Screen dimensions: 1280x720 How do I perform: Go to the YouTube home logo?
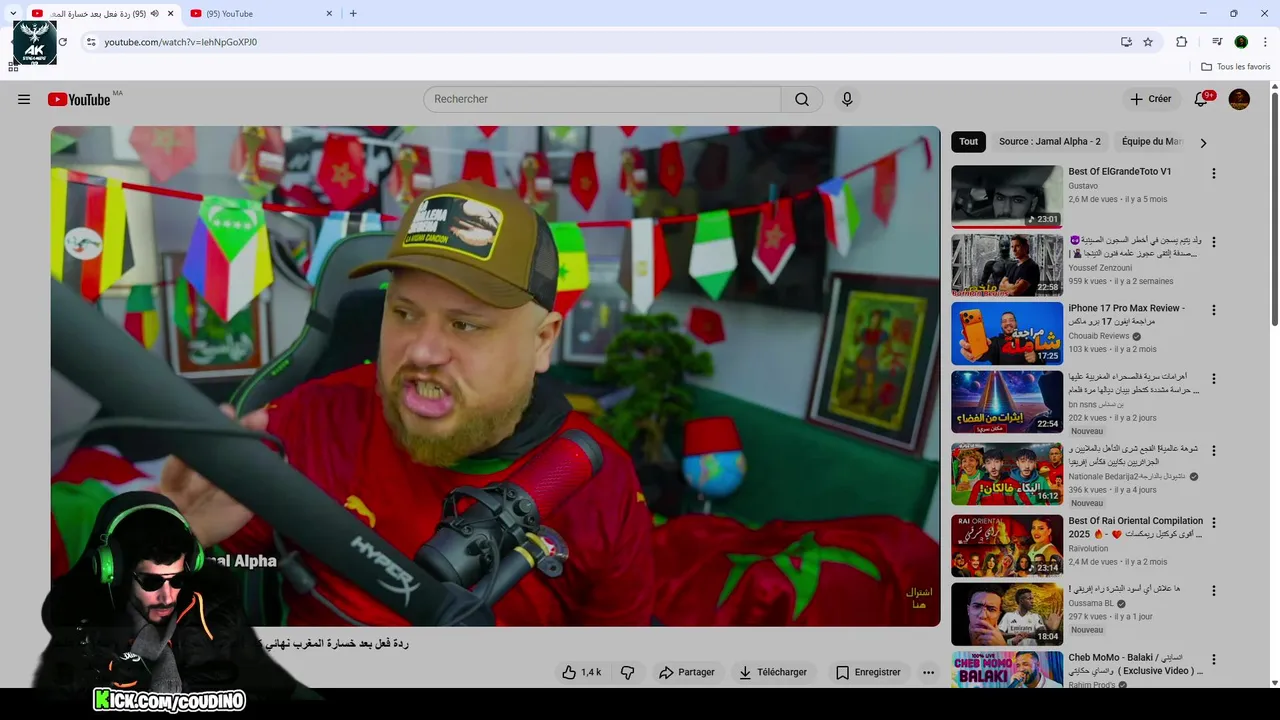tap(79, 99)
